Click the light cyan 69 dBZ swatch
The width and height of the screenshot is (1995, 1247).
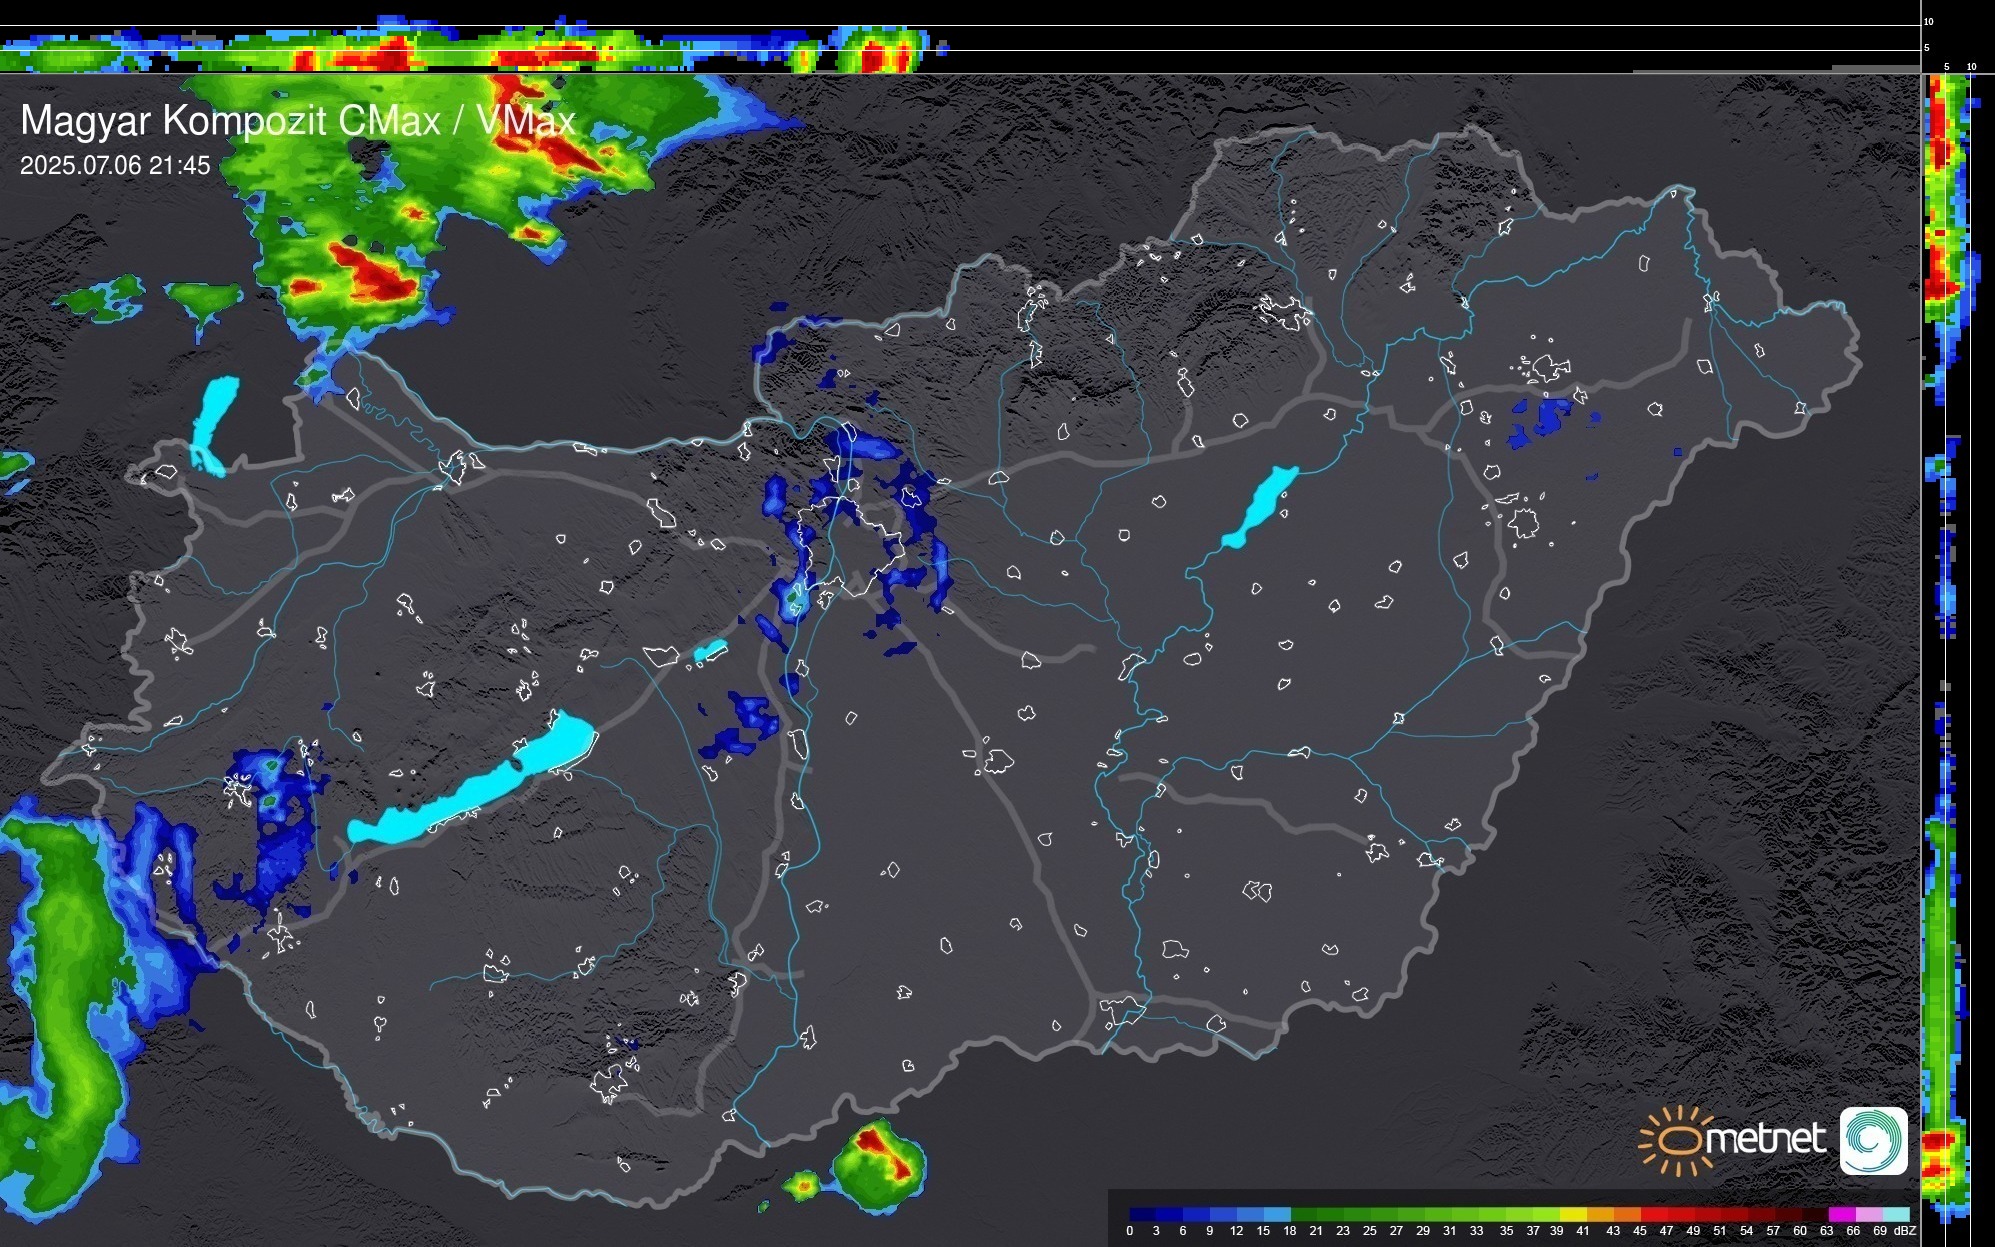(1896, 1214)
